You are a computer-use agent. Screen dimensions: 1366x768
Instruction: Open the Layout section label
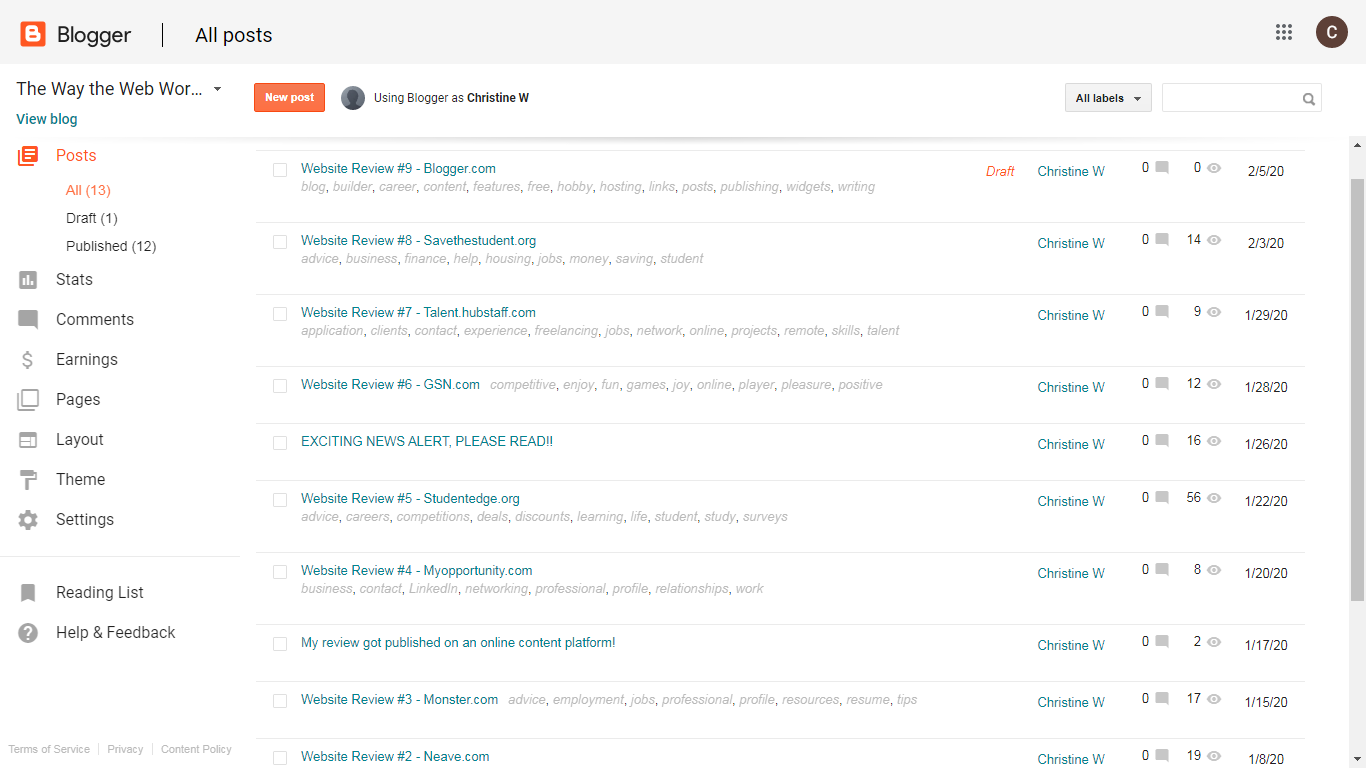click(80, 440)
